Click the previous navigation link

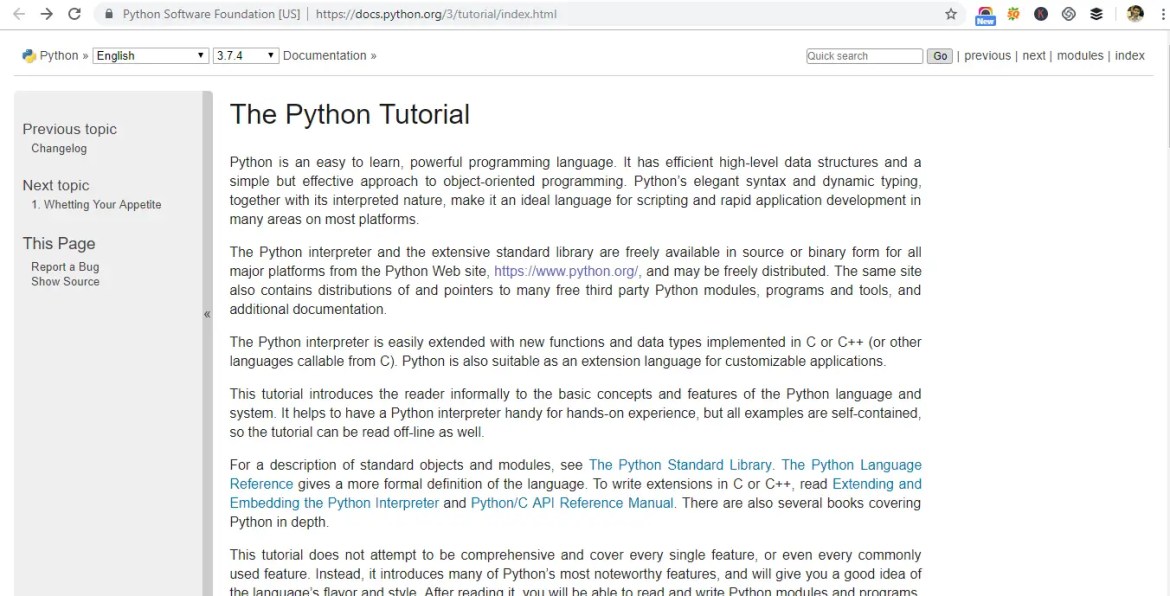pos(987,56)
